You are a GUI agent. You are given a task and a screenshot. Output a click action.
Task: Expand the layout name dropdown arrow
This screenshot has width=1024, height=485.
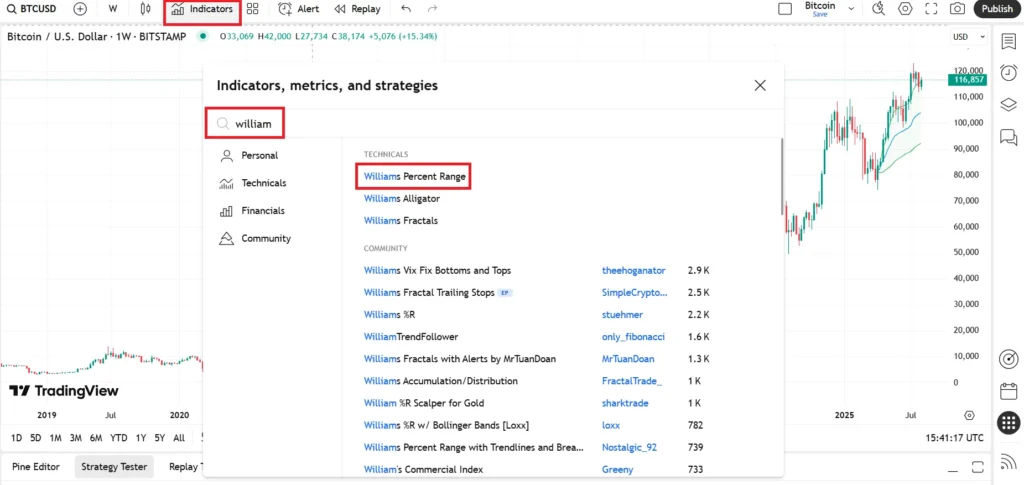851,9
